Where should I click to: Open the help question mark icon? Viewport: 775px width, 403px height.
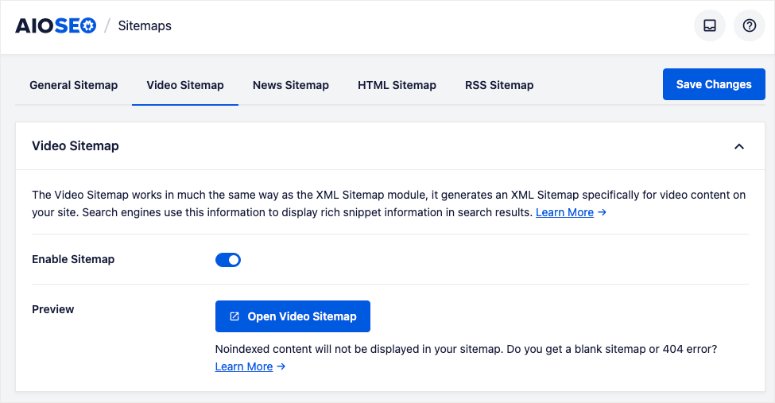(748, 26)
